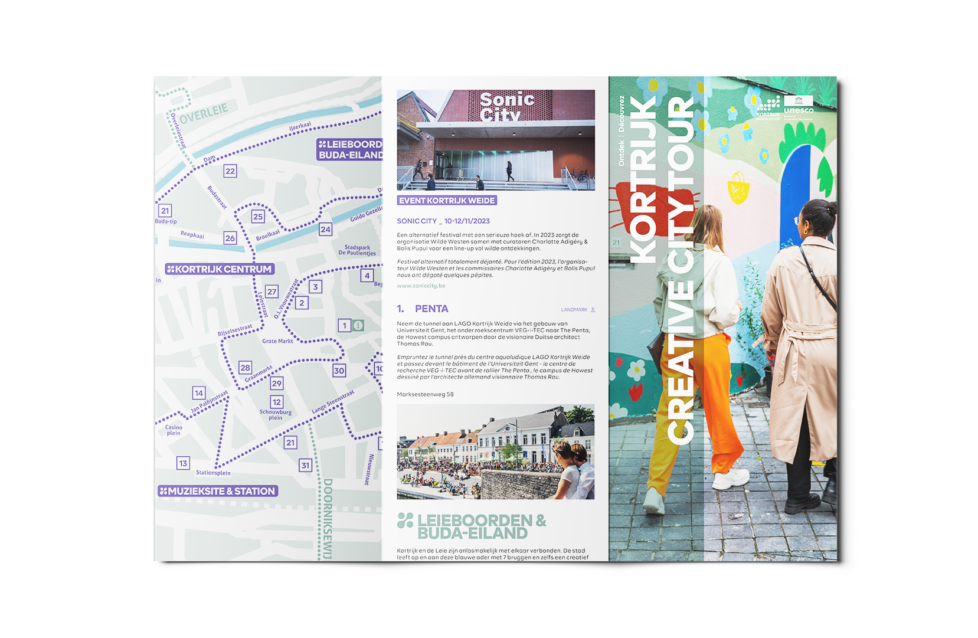
Task: Click the 'Ontdek | Découvrez' cover text
Action: click(621, 130)
